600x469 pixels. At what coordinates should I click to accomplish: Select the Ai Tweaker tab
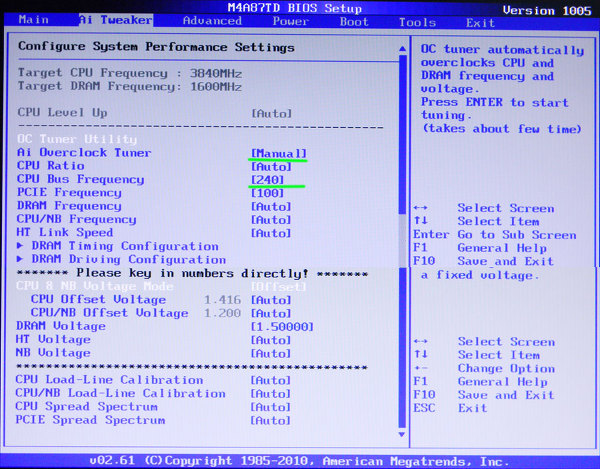116,20
